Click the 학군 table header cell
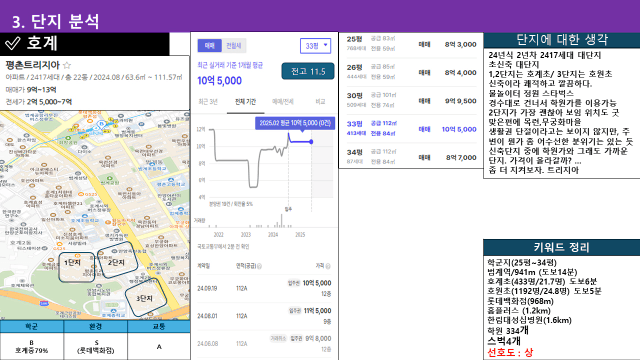This screenshot has width=640, height=360. click(x=31, y=327)
